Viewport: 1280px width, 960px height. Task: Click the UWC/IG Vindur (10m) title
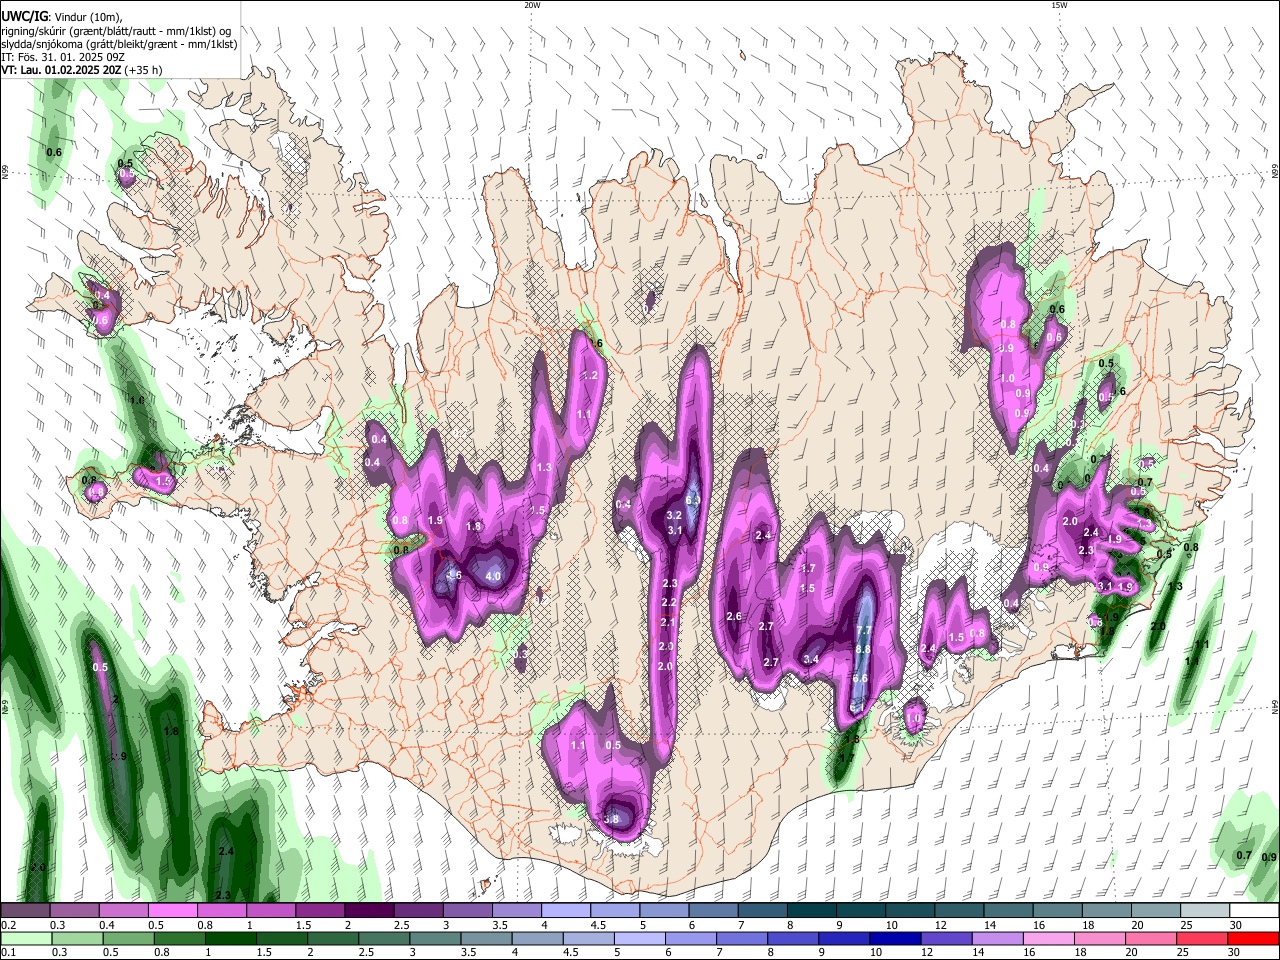(61, 16)
